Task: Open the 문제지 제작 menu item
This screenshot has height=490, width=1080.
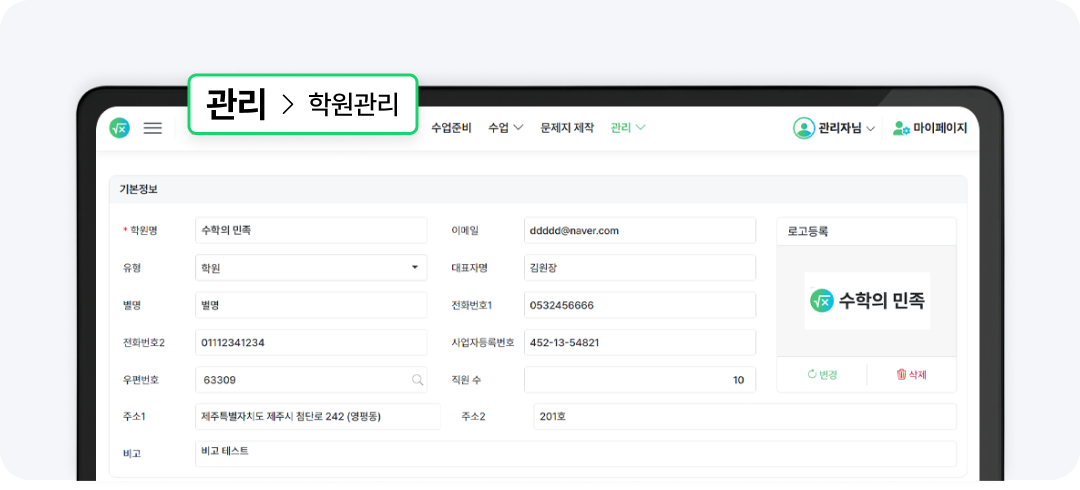Action: click(x=567, y=128)
